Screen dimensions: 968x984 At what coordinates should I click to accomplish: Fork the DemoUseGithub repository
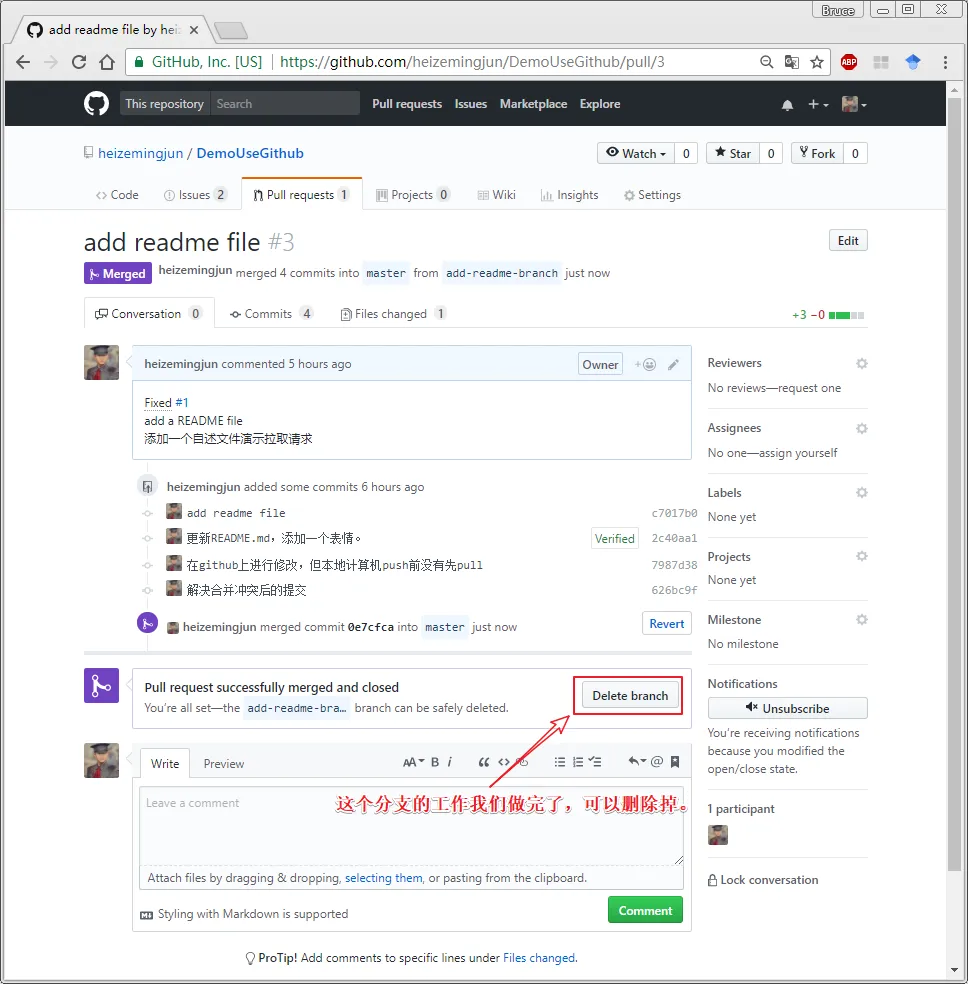817,154
